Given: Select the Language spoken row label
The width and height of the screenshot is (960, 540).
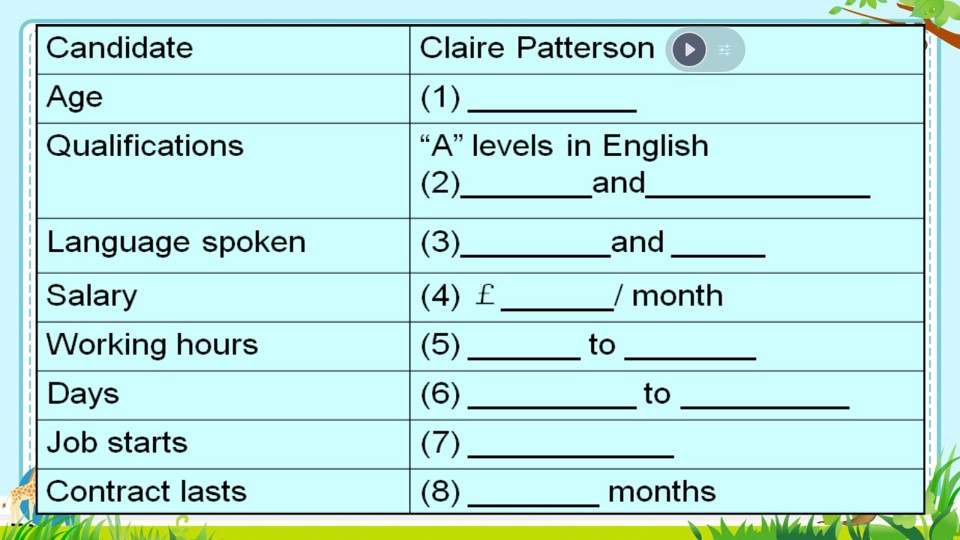Looking at the screenshot, I should tap(176, 242).
